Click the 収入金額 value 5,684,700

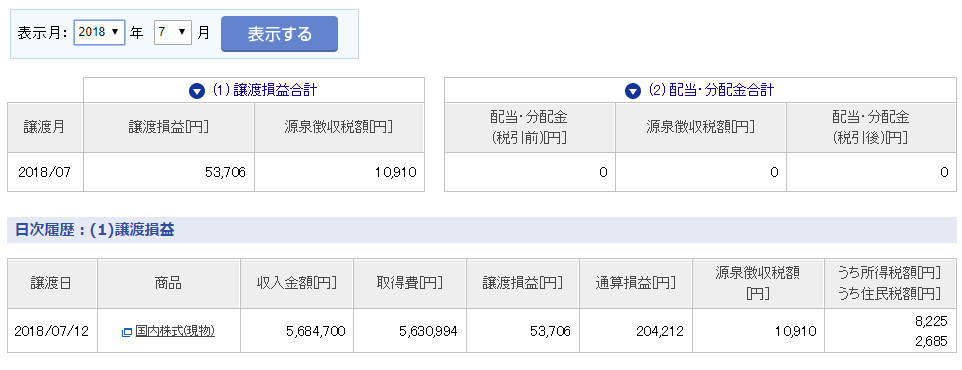tap(315, 331)
